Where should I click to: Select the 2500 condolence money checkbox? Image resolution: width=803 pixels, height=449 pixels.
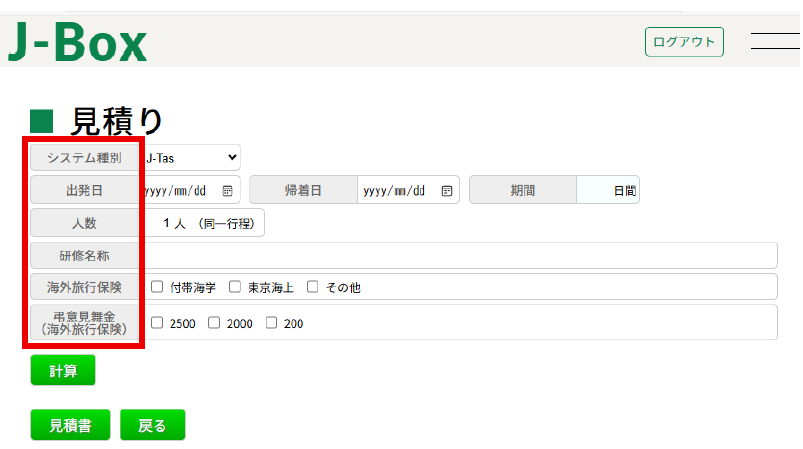tap(157, 323)
